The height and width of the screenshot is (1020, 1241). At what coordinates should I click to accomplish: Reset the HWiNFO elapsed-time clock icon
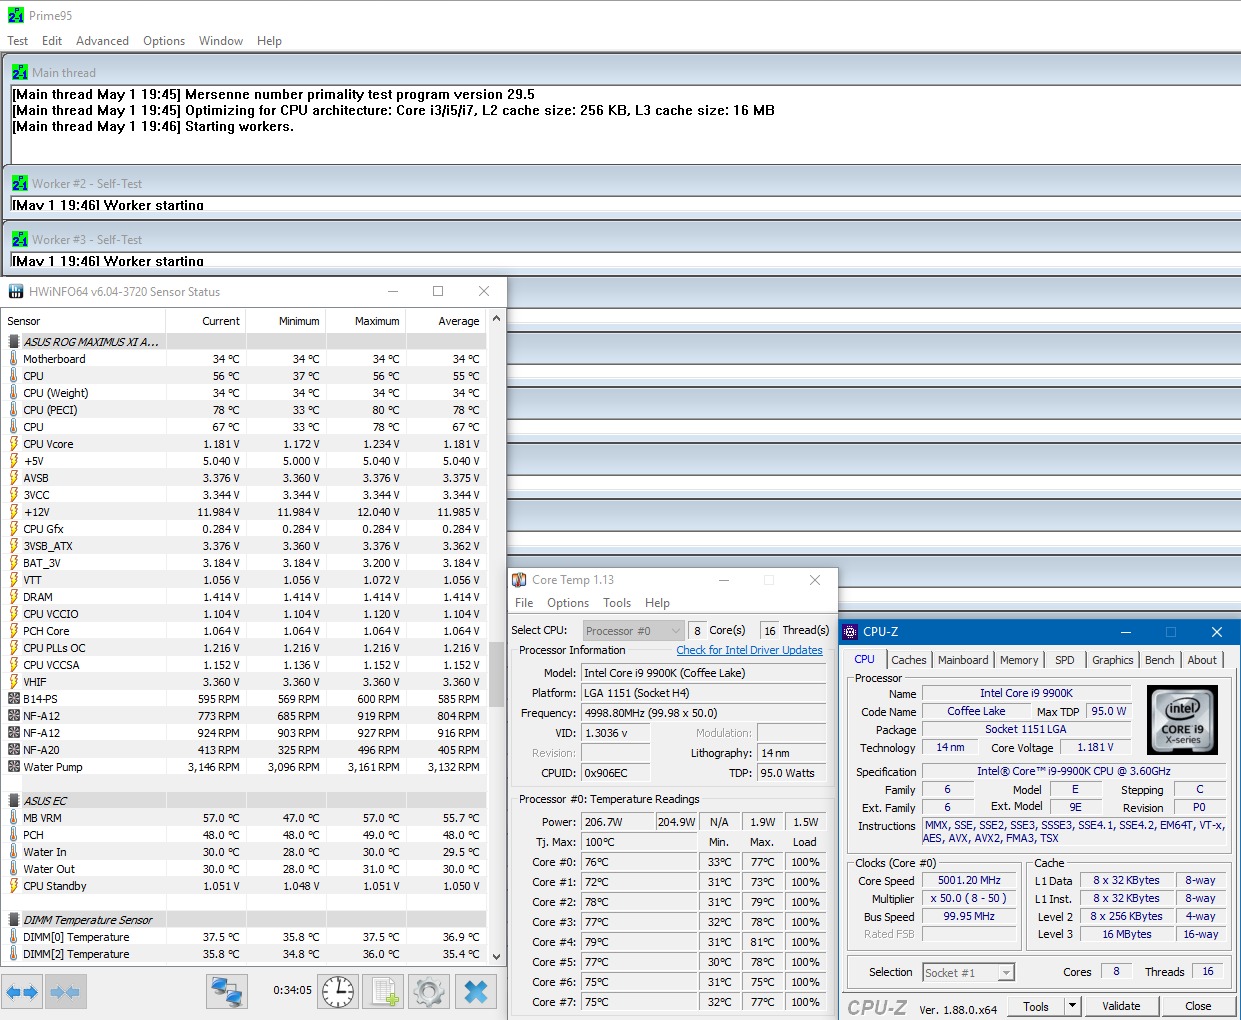pos(338,992)
